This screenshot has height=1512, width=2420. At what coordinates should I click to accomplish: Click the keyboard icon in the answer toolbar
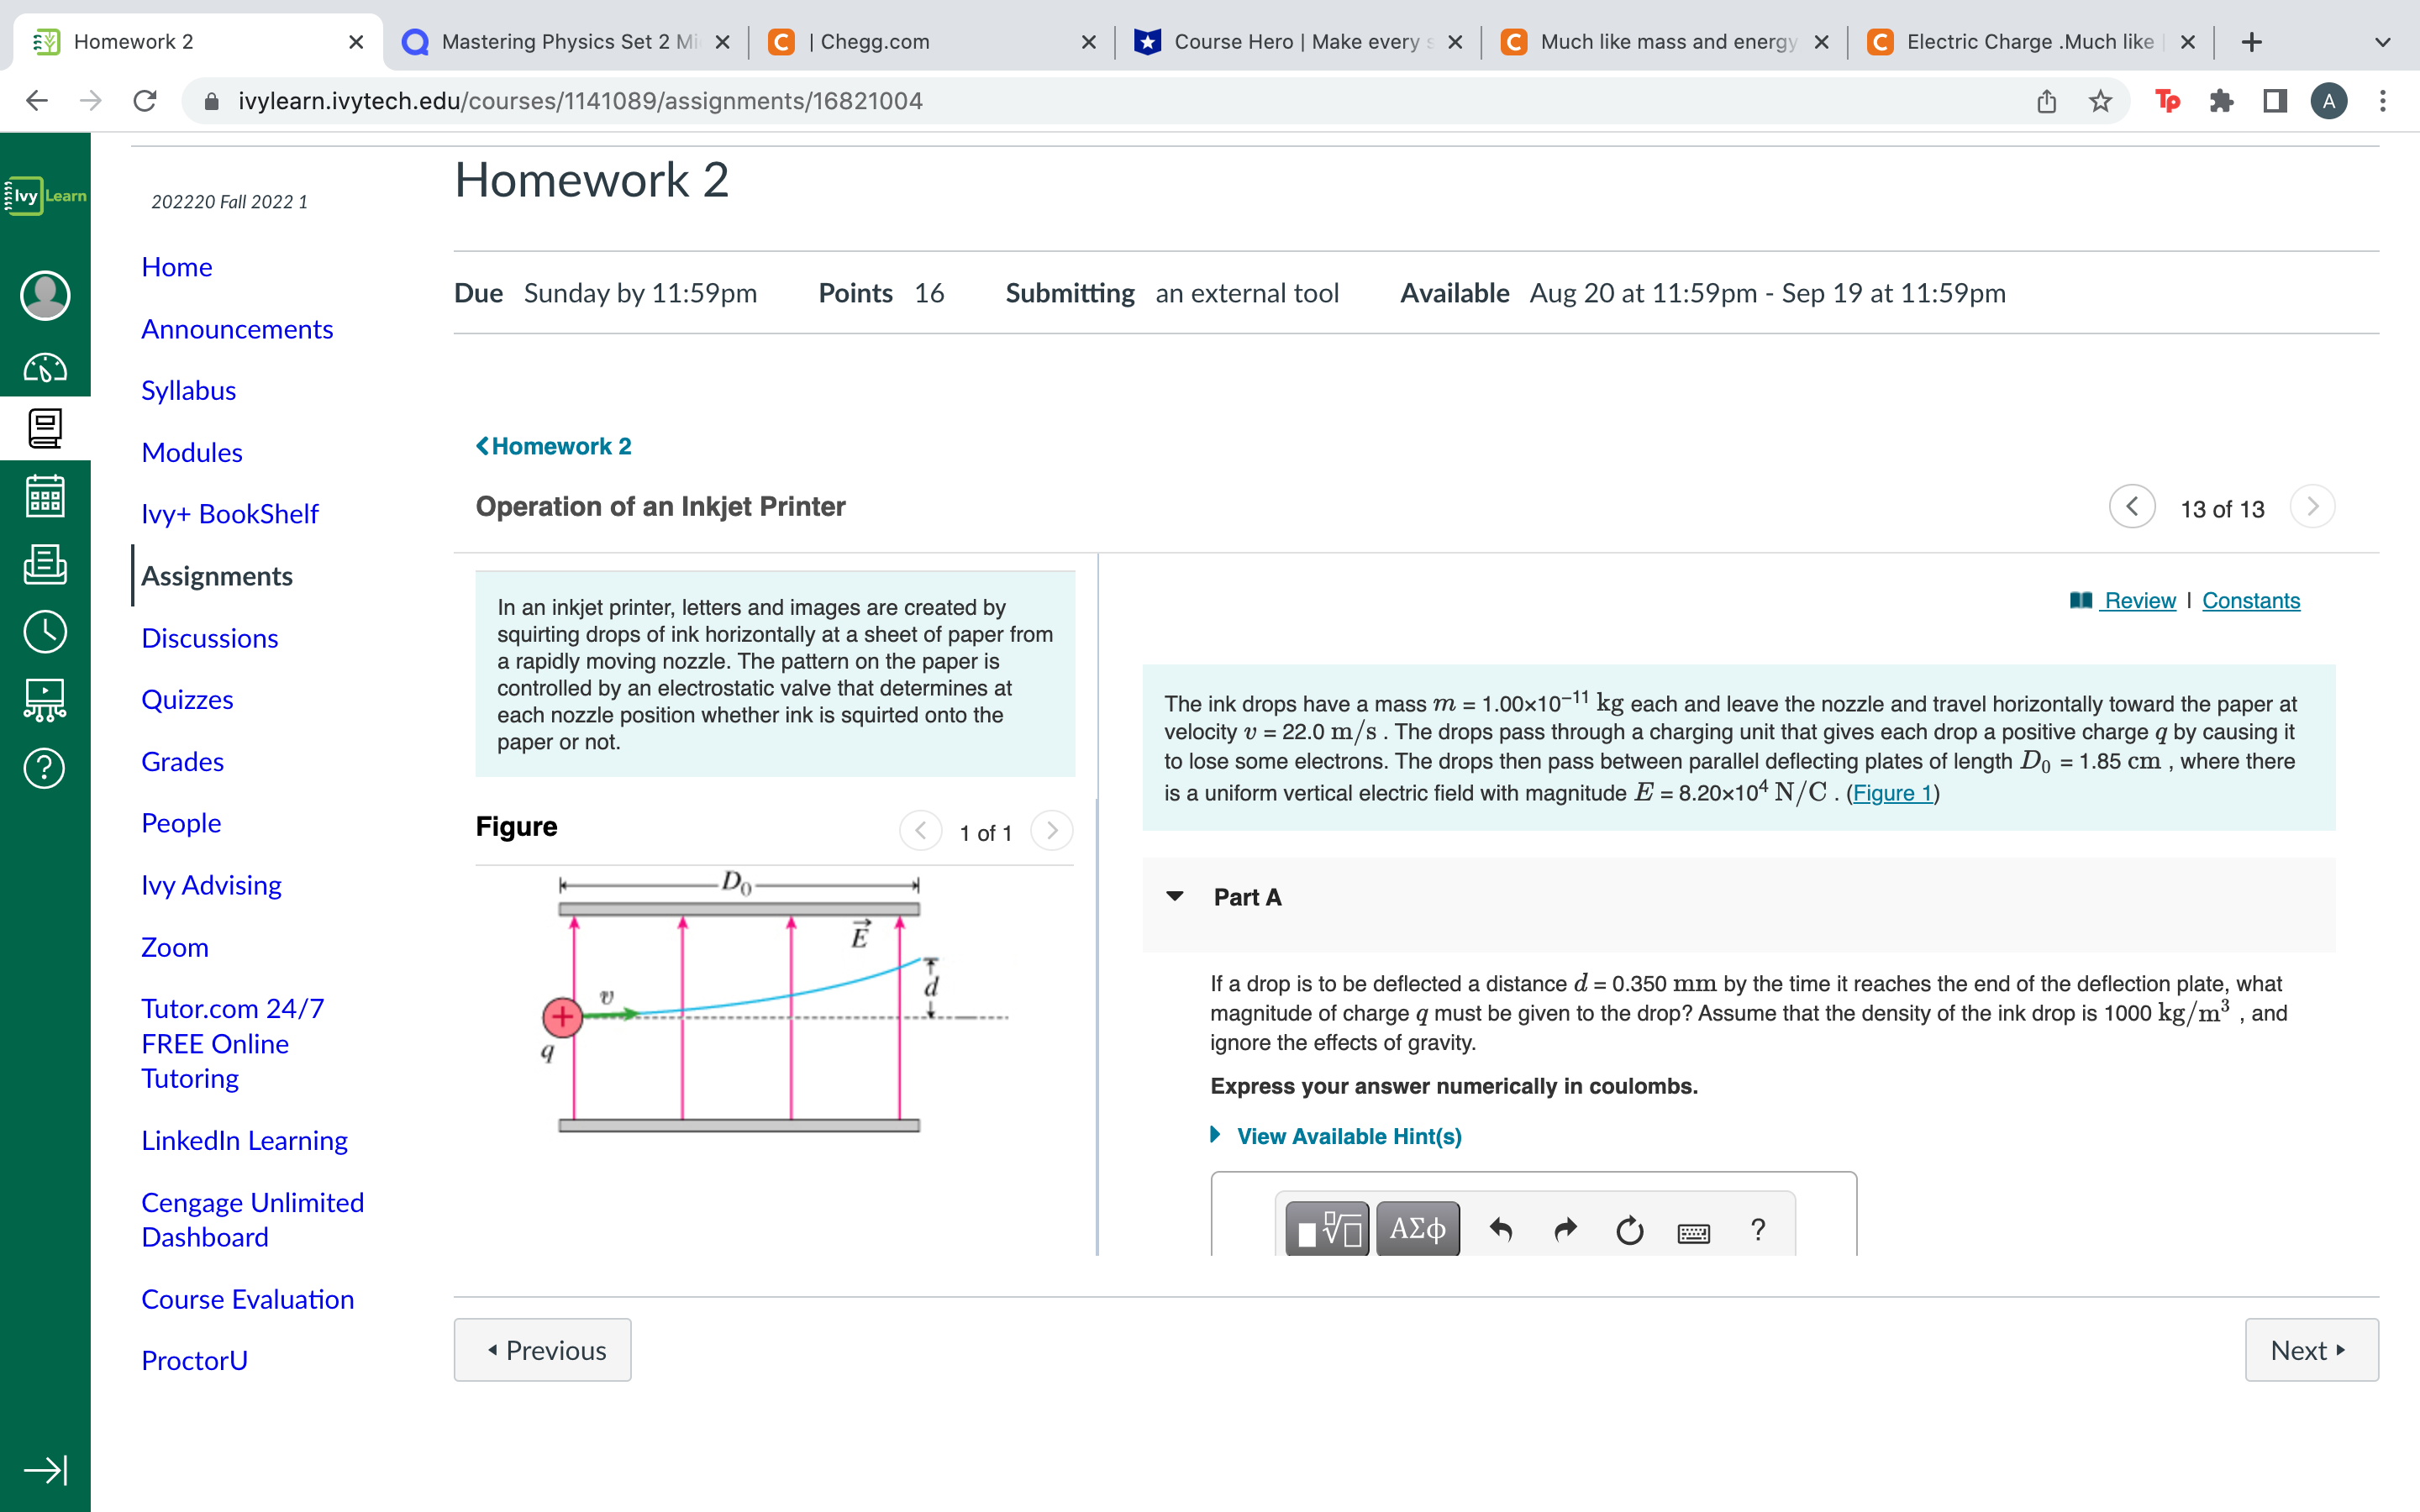[x=1695, y=1232]
